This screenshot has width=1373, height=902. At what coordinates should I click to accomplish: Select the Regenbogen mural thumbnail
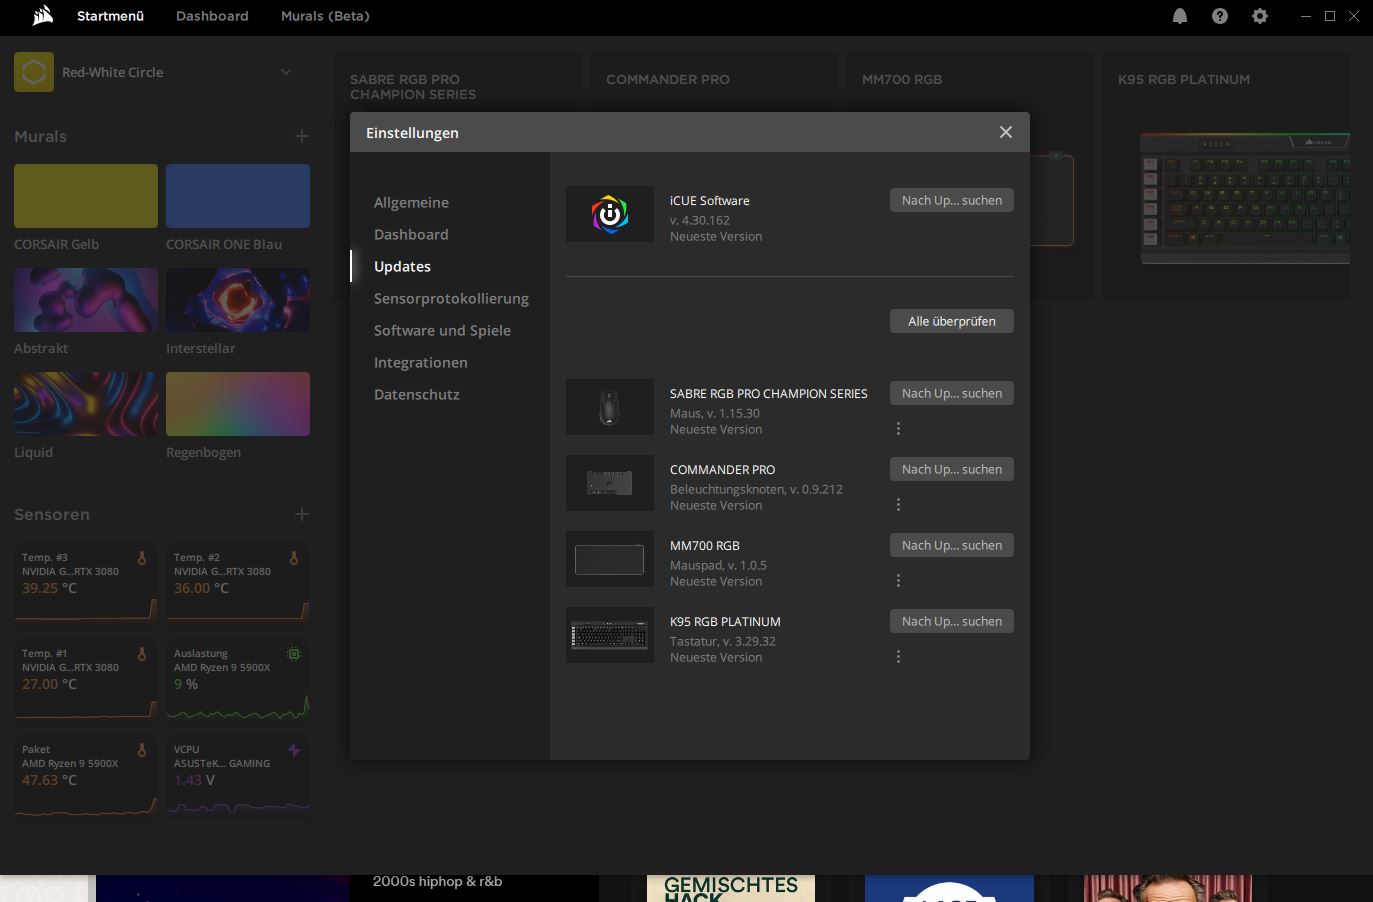[x=238, y=404]
